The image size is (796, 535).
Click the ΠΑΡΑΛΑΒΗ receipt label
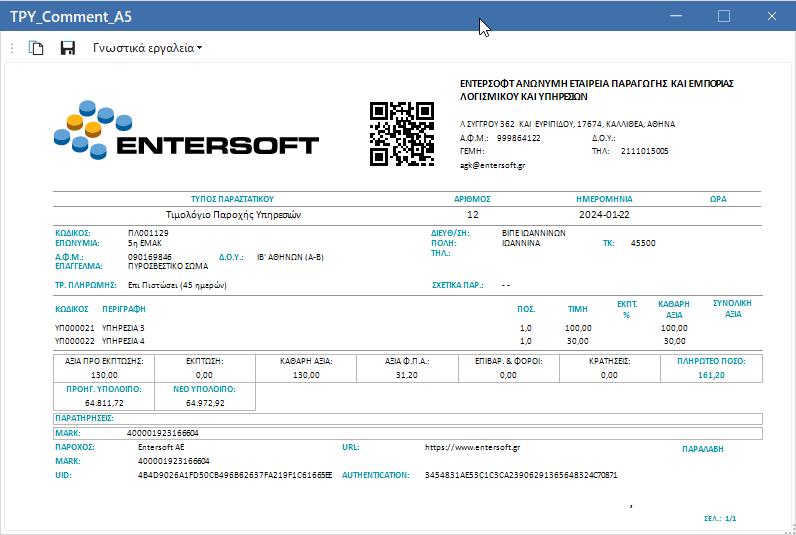click(703, 449)
